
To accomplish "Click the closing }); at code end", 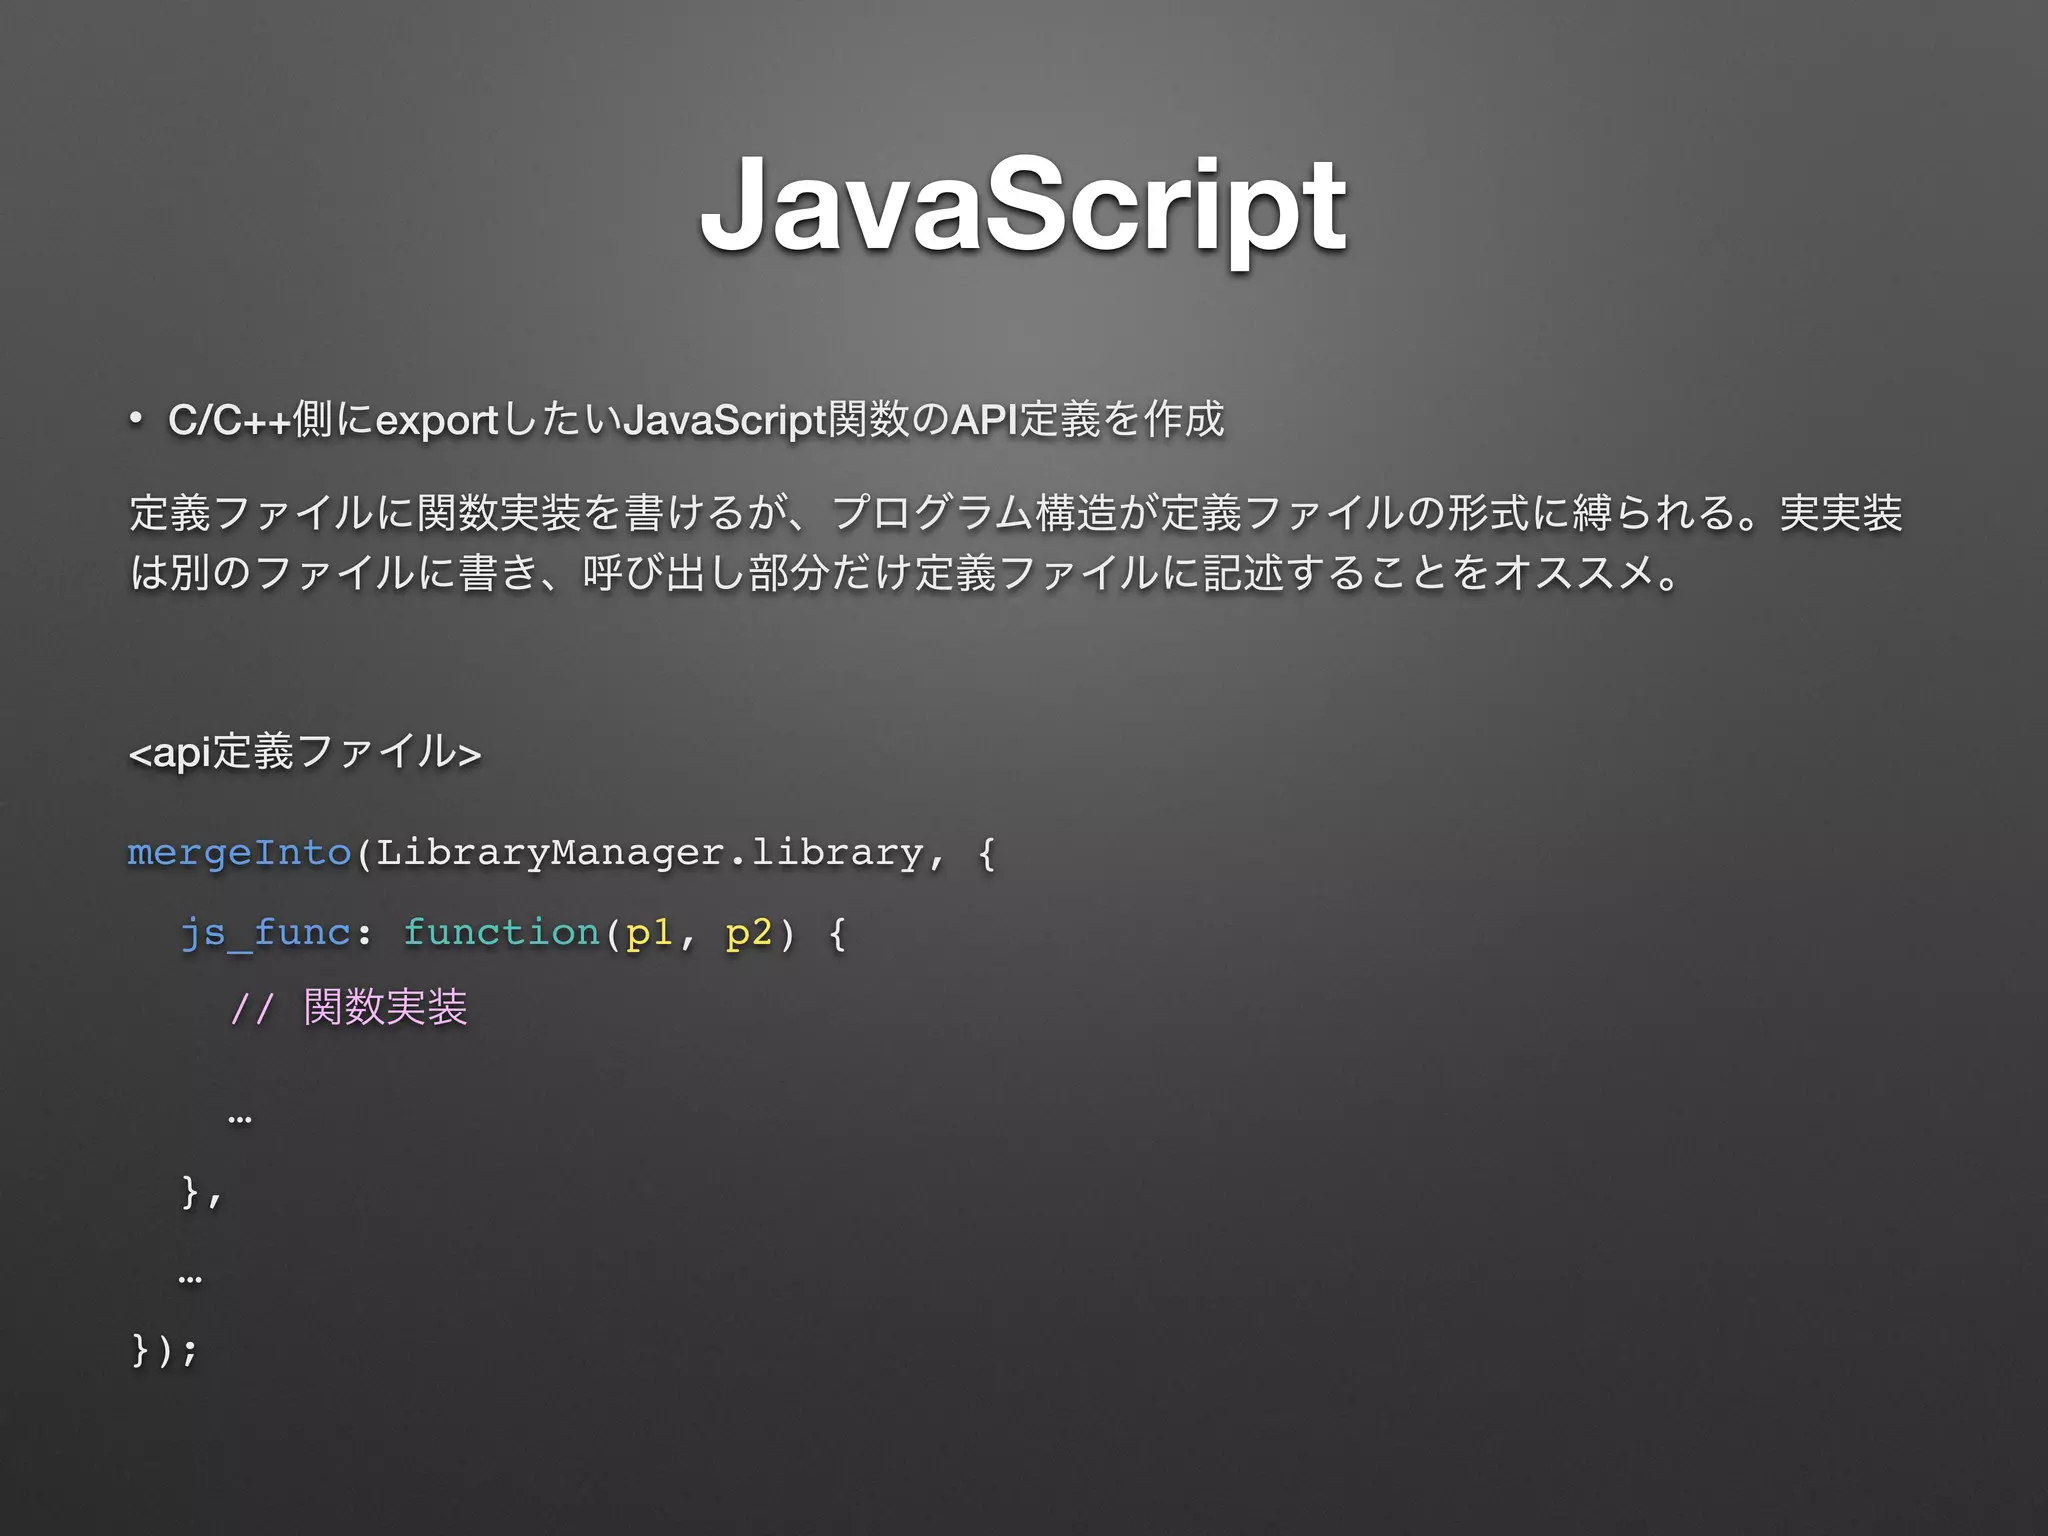I will point(165,1350).
